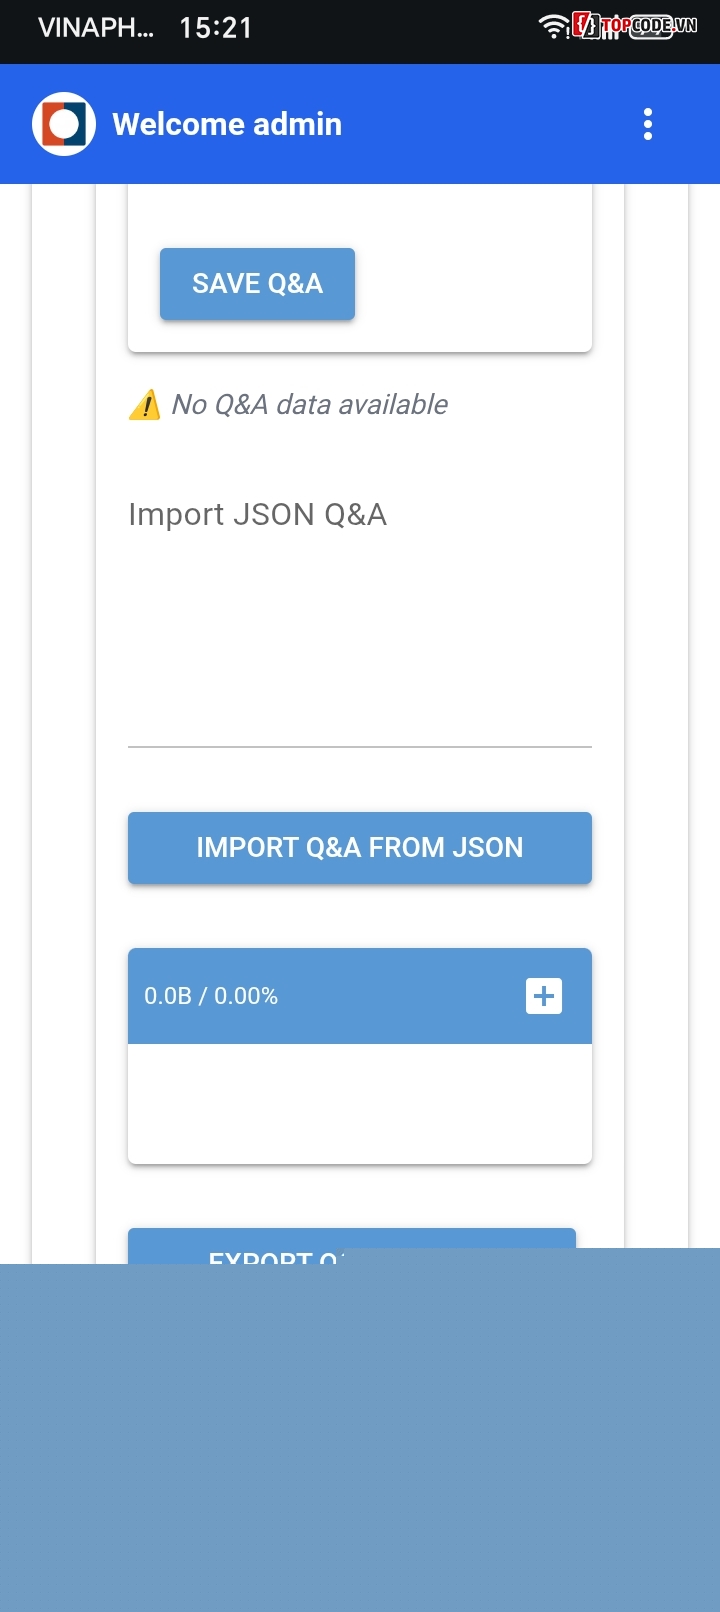Tap the app logo beside Welcome admin
This screenshot has height=1612, width=720.
(x=64, y=124)
